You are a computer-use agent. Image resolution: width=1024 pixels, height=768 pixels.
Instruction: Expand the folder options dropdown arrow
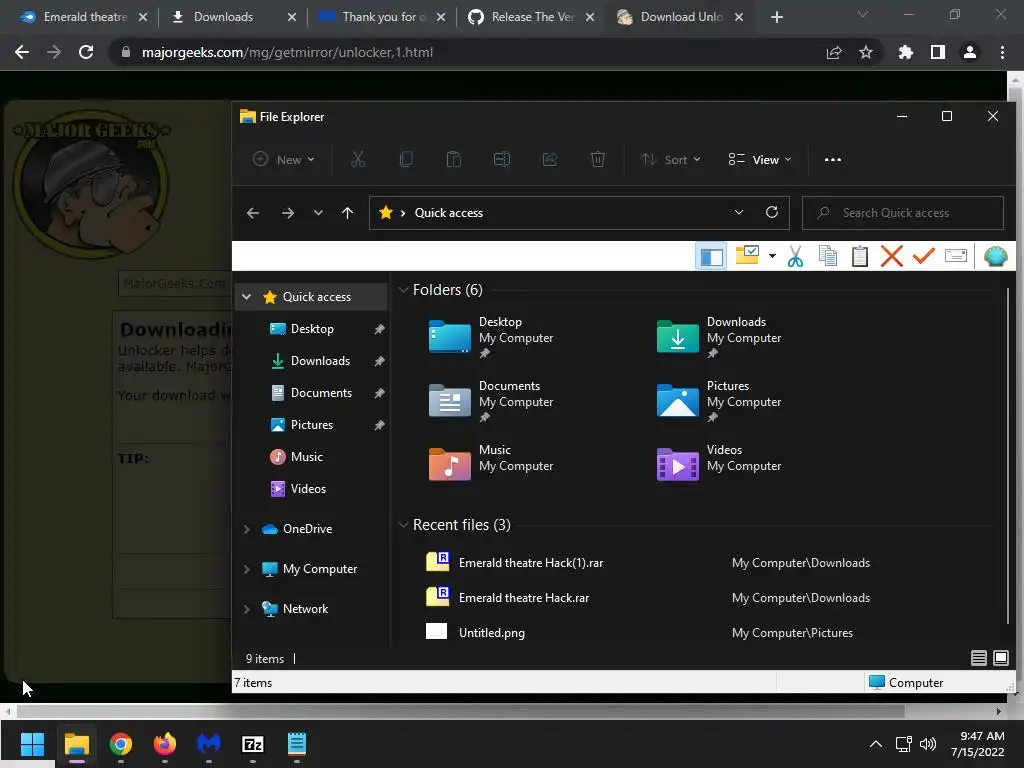(x=773, y=256)
